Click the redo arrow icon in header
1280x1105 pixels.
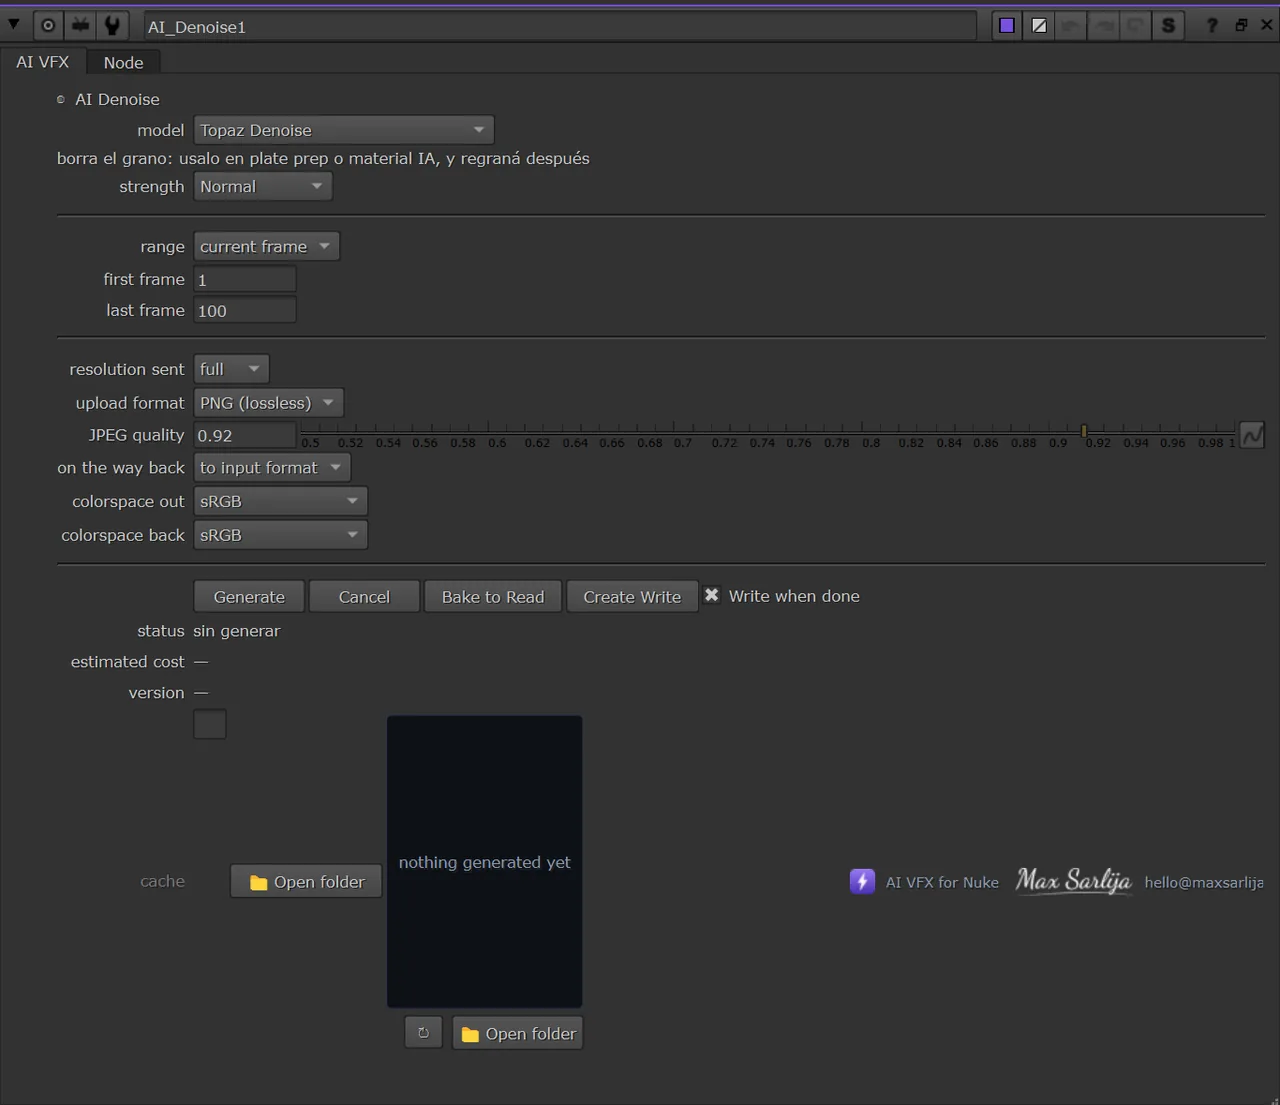(x=1103, y=26)
